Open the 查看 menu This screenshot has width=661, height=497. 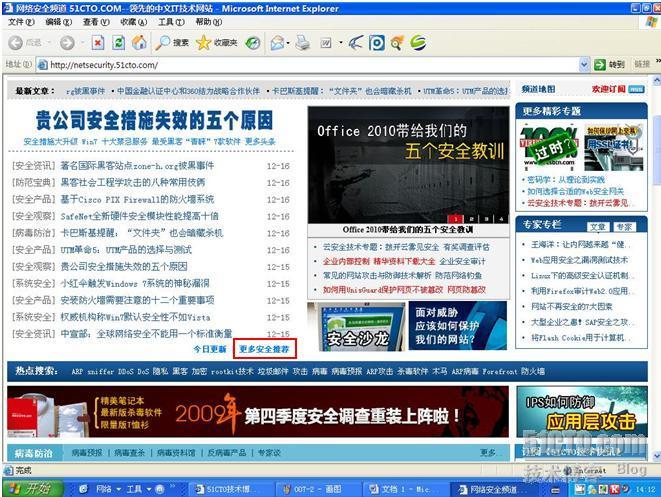96,22
